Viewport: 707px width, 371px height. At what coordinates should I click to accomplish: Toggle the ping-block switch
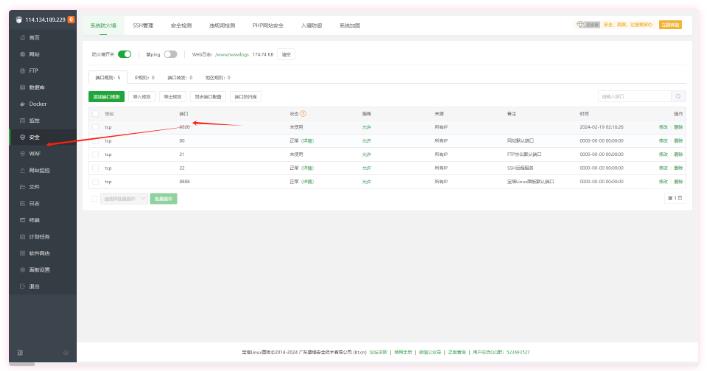[170, 55]
